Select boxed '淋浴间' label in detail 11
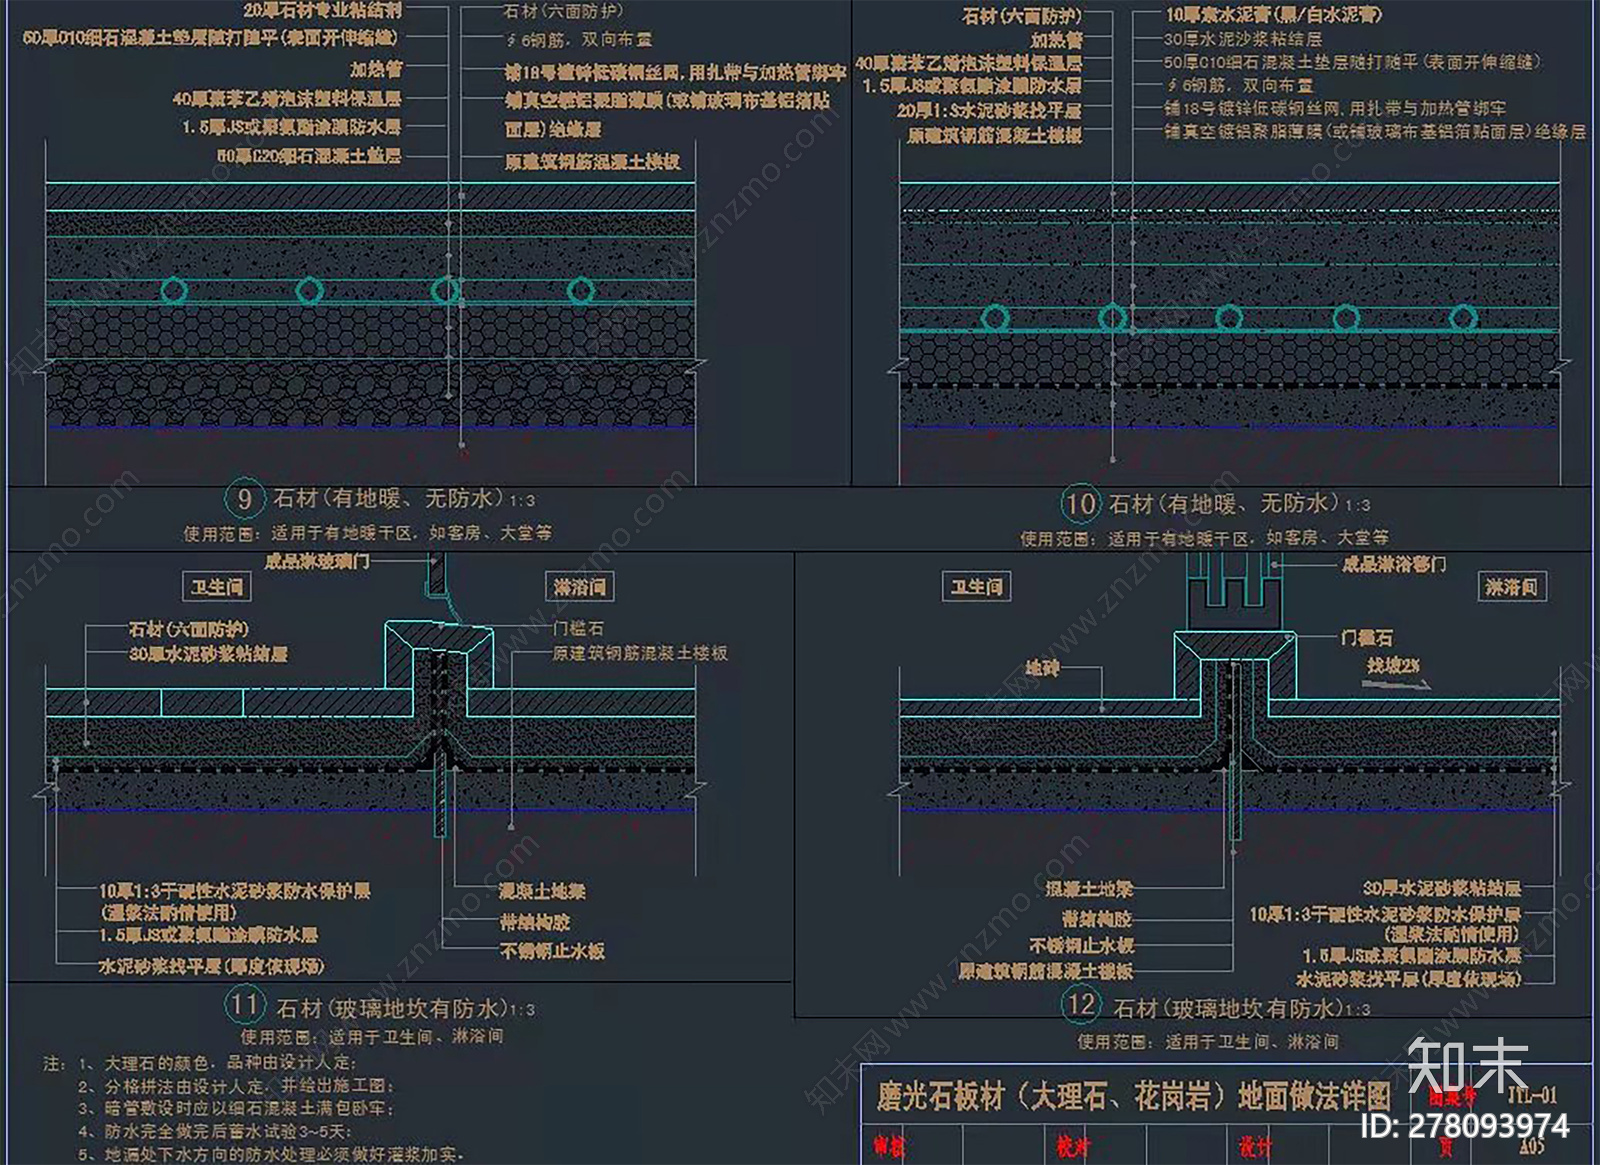The image size is (1600, 1165). pos(579,587)
